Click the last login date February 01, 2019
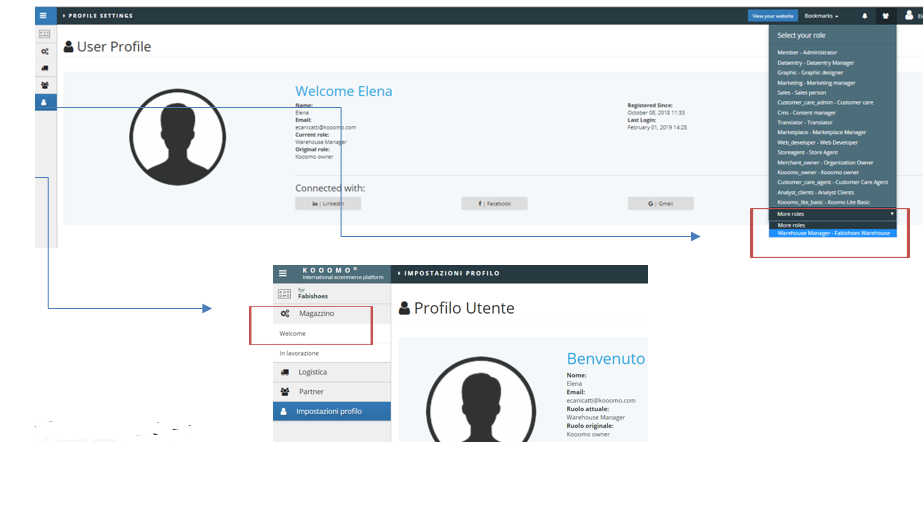 click(657, 127)
